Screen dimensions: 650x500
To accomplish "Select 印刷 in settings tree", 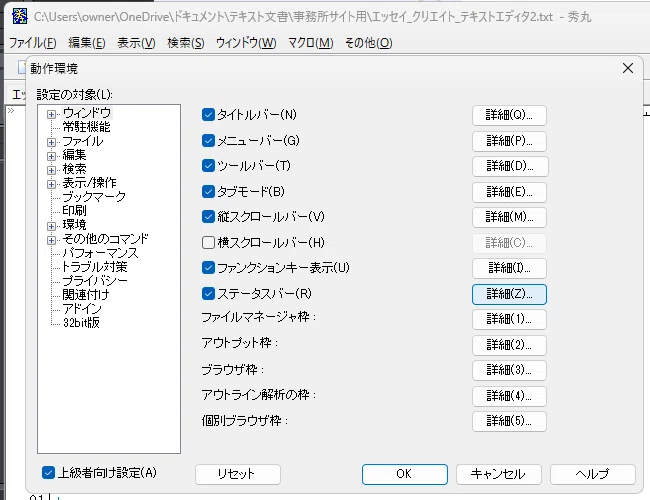I will click(x=74, y=211).
